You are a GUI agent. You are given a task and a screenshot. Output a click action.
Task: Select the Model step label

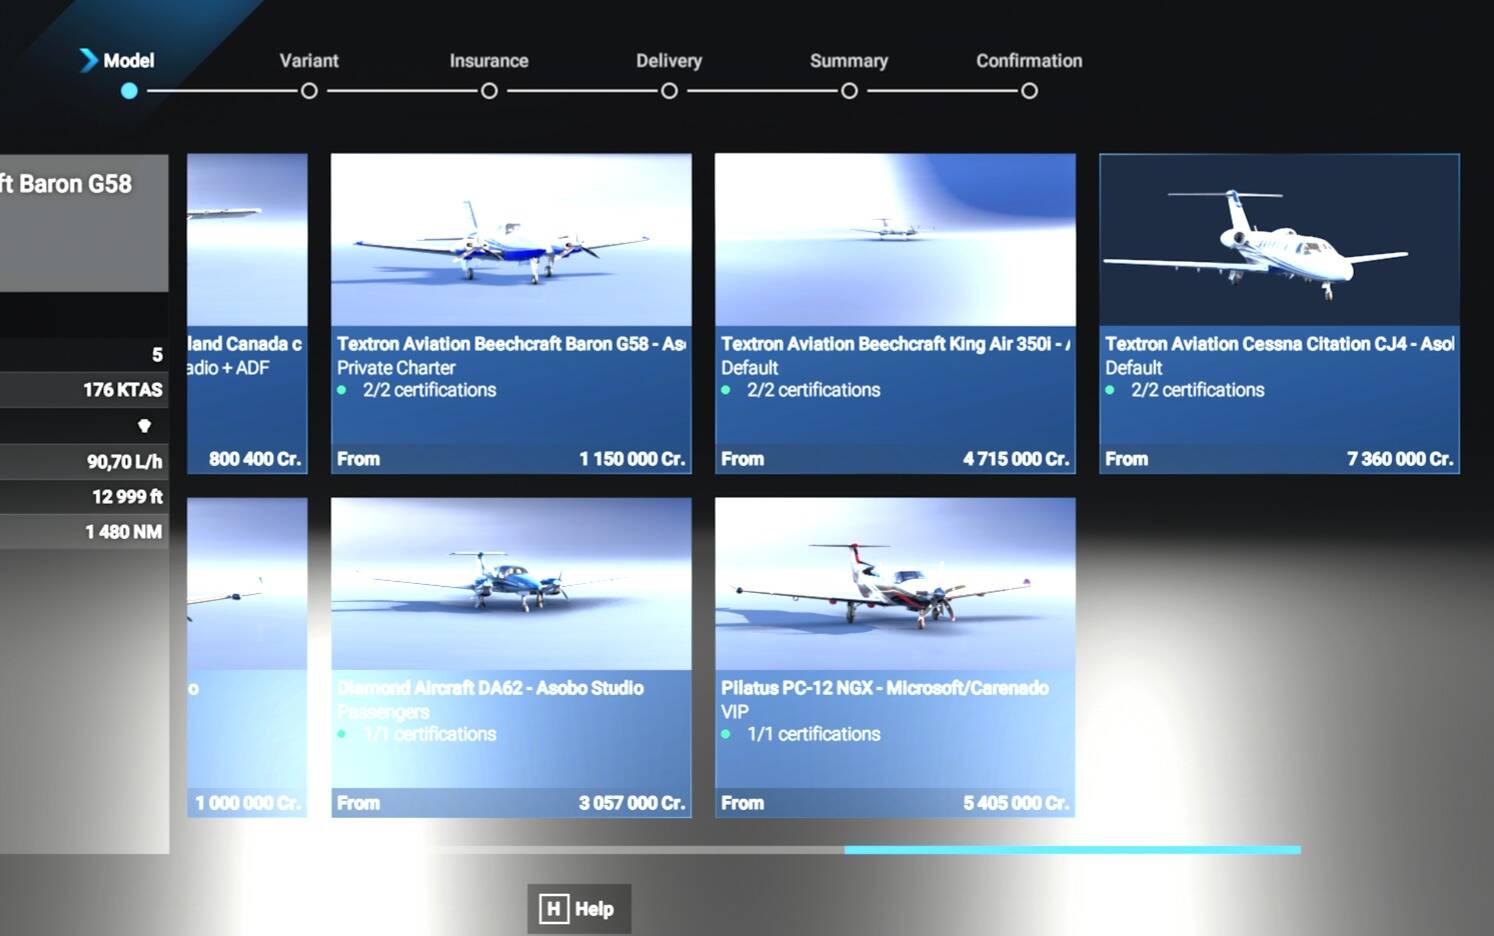pos(129,60)
